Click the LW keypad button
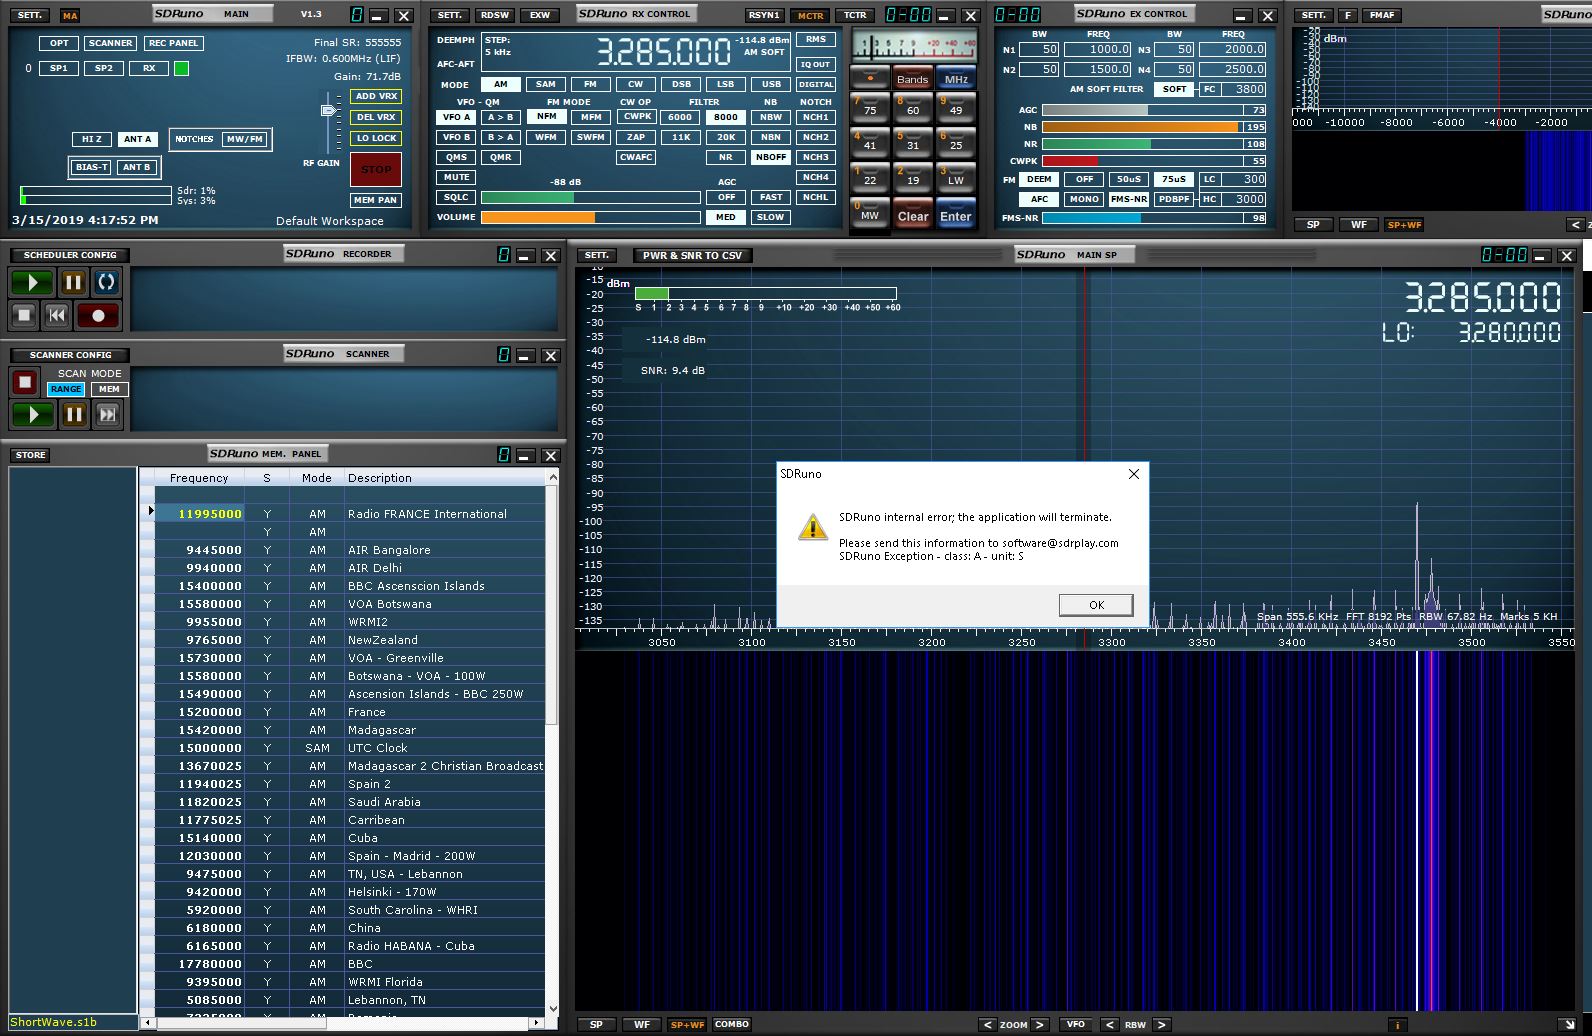 (x=956, y=178)
